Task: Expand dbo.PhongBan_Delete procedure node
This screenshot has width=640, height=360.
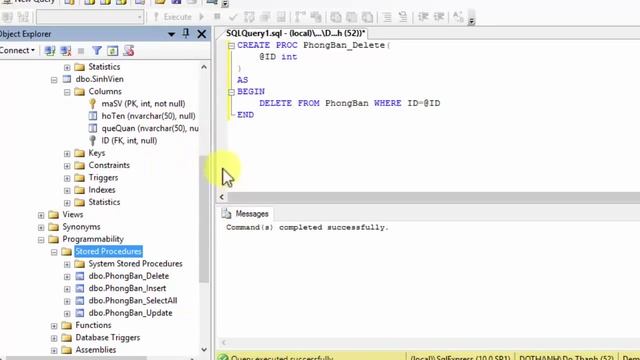Action: pyautogui.click(x=67, y=277)
